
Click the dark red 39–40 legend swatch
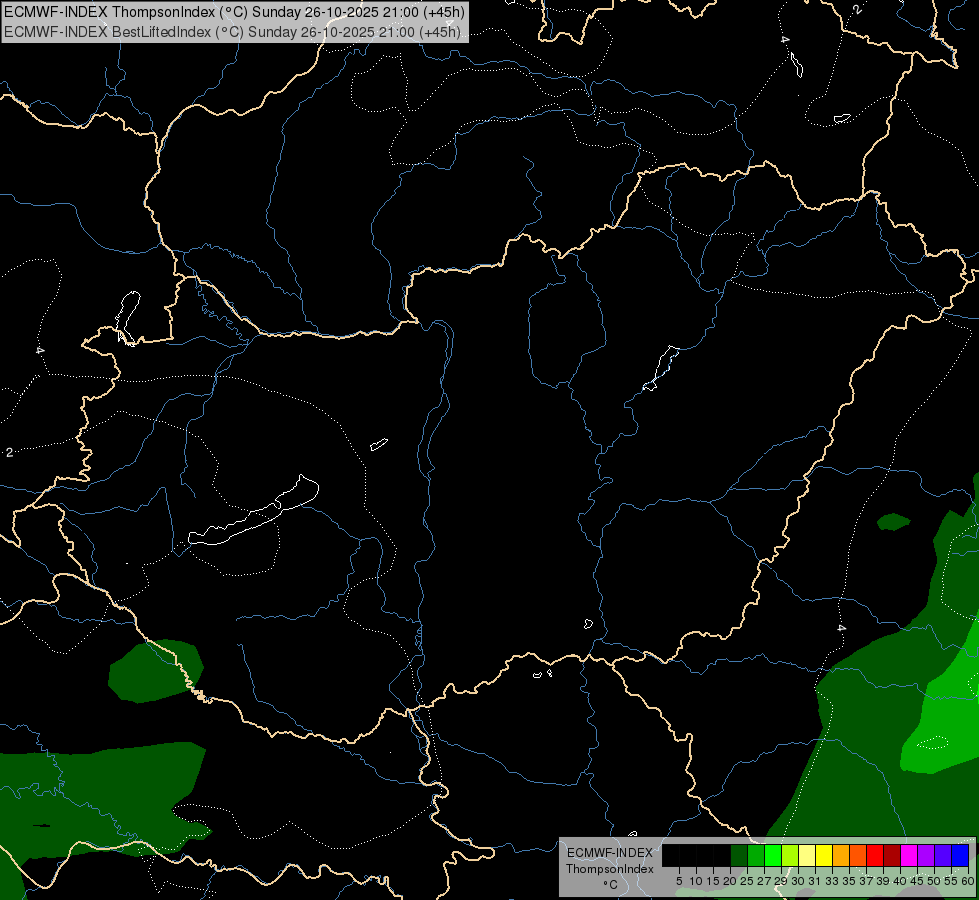892,855
